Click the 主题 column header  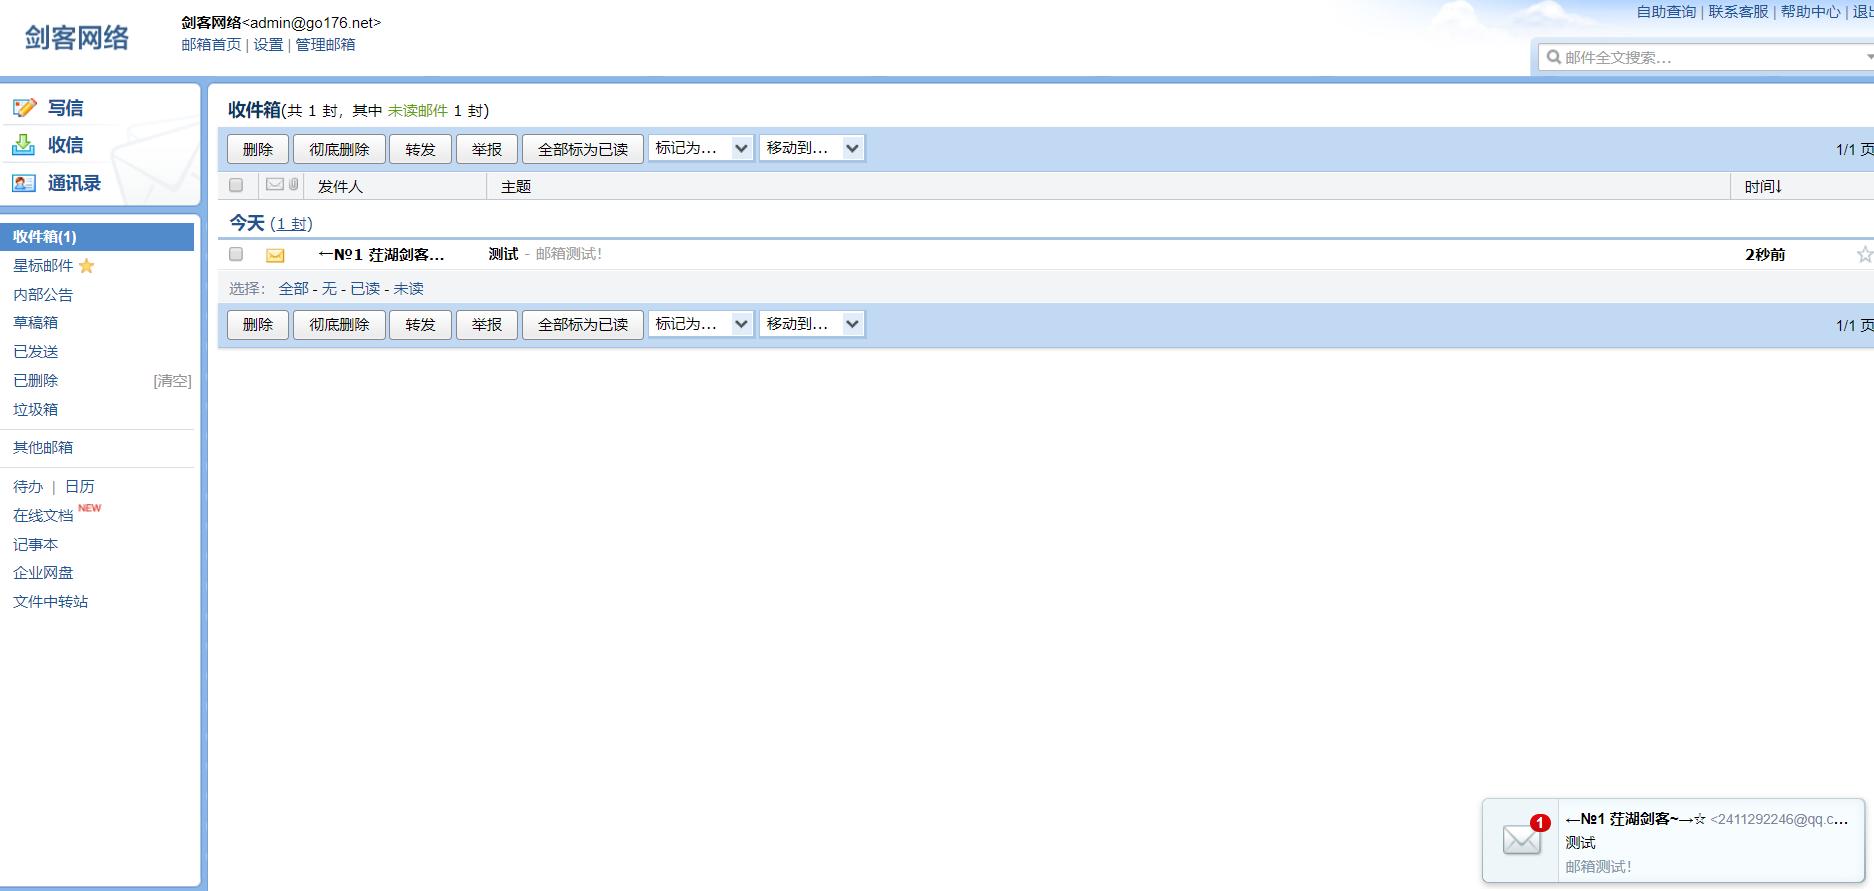(516, 187)
